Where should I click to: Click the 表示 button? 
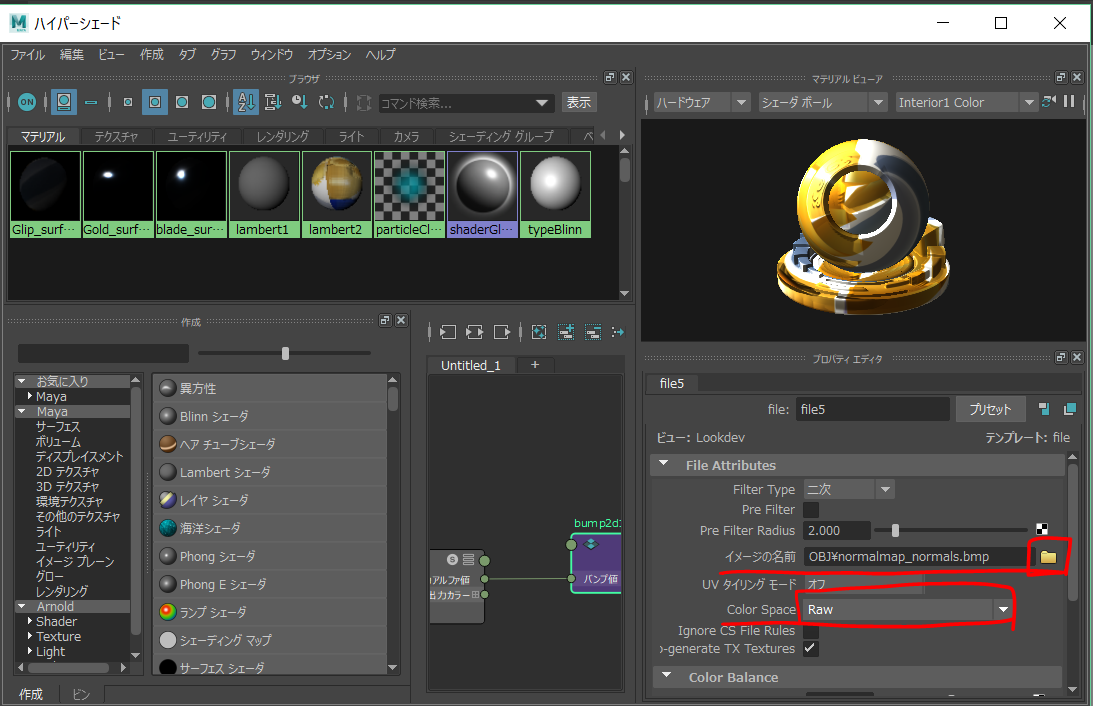click(x=579, y=102)
